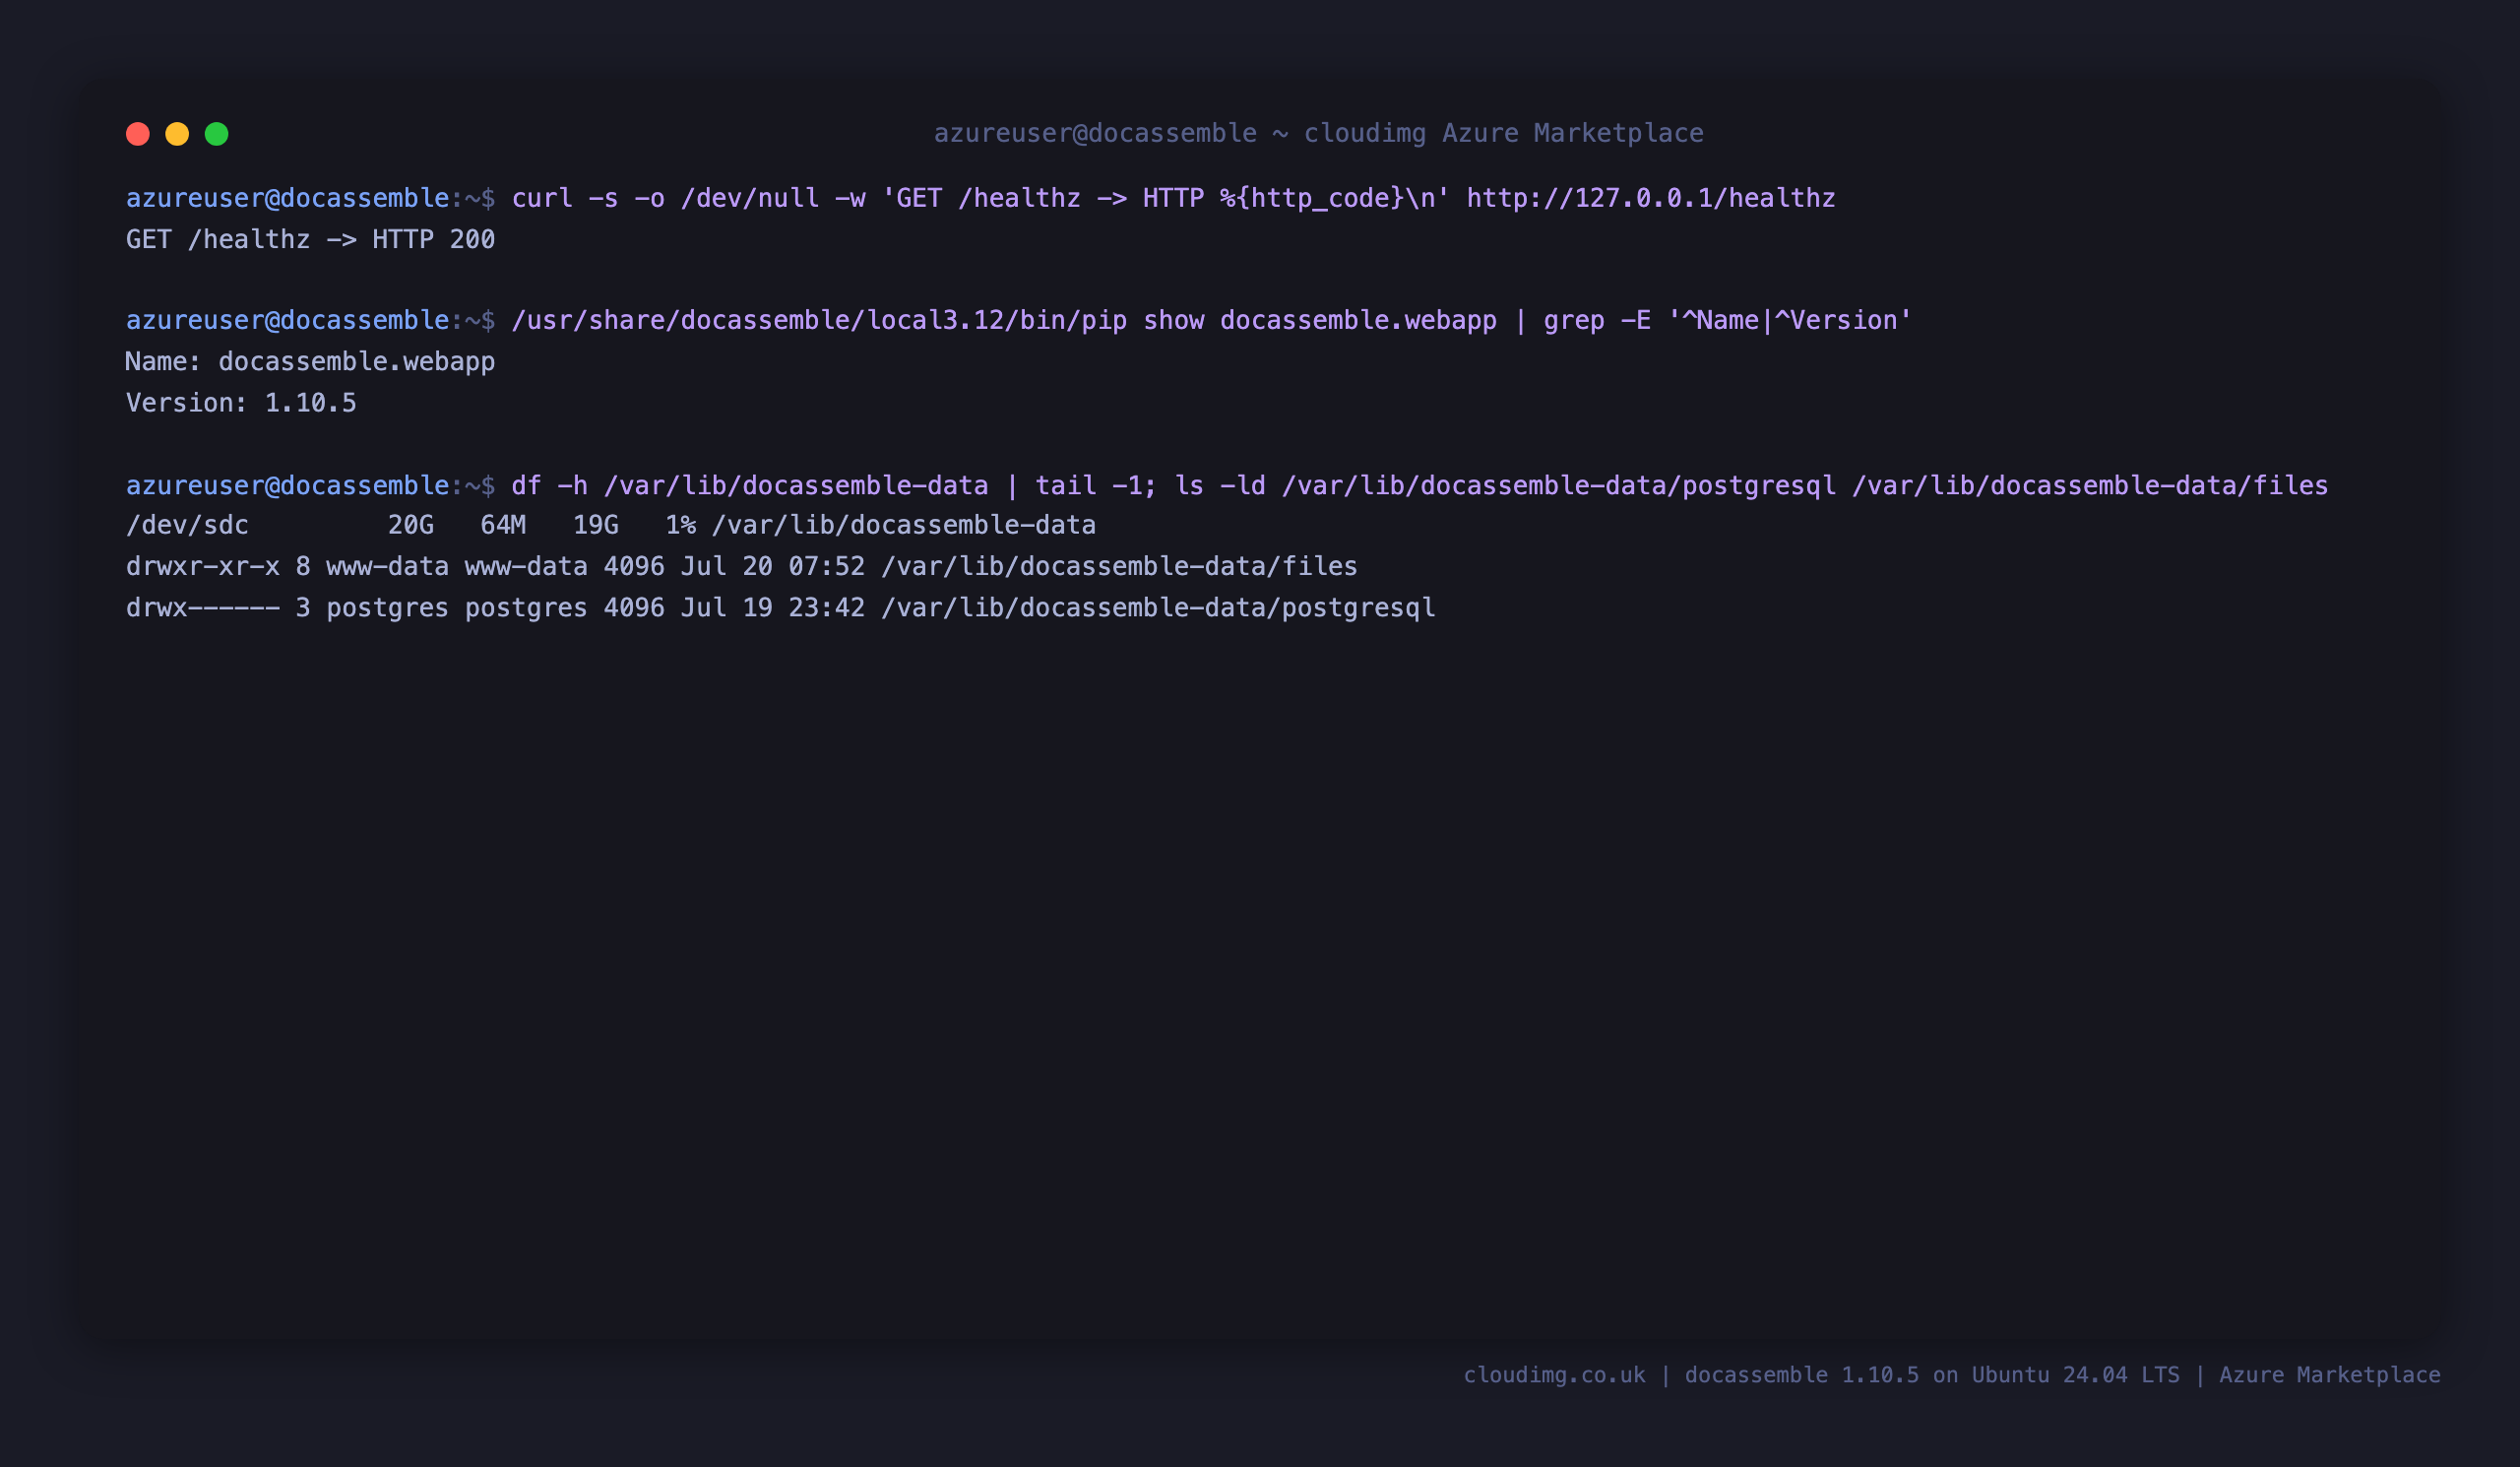
Task: Select the /dev/sdc disk usage line
Action: (x=611, y=525)
